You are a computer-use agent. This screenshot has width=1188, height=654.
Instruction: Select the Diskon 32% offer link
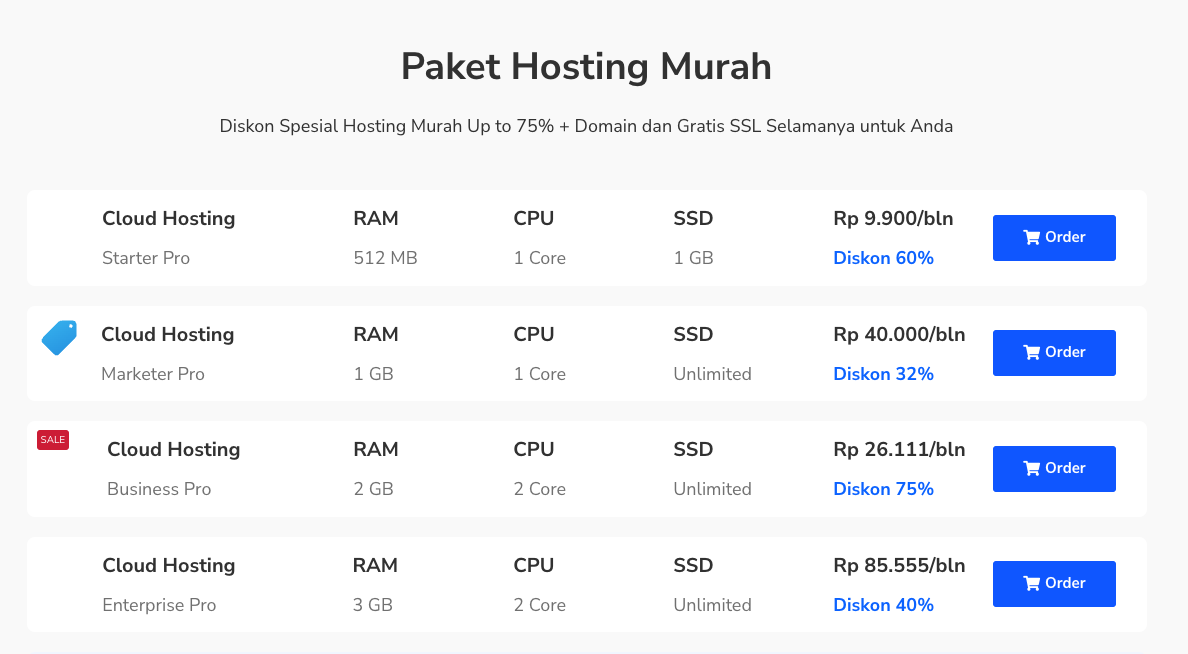tap(883, 374)
